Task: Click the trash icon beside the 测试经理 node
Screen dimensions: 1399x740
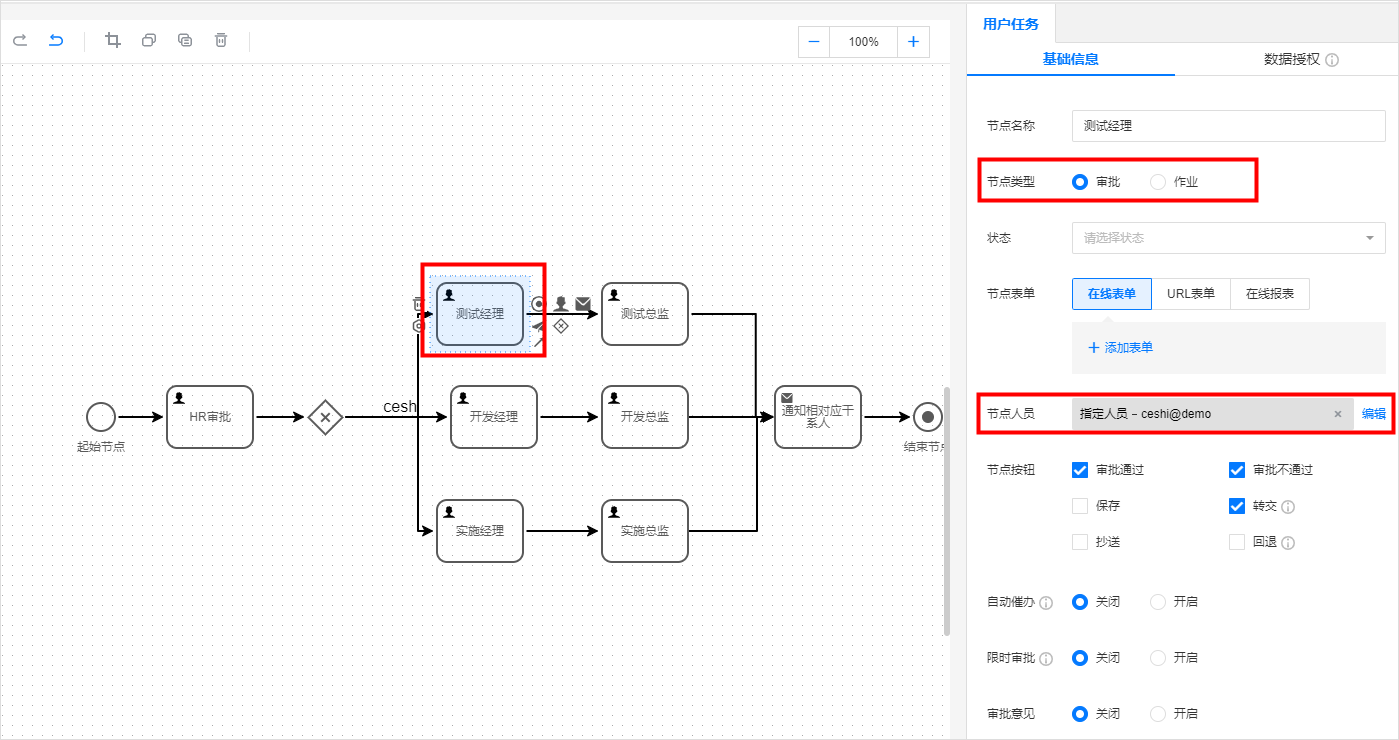Action: 418,303
